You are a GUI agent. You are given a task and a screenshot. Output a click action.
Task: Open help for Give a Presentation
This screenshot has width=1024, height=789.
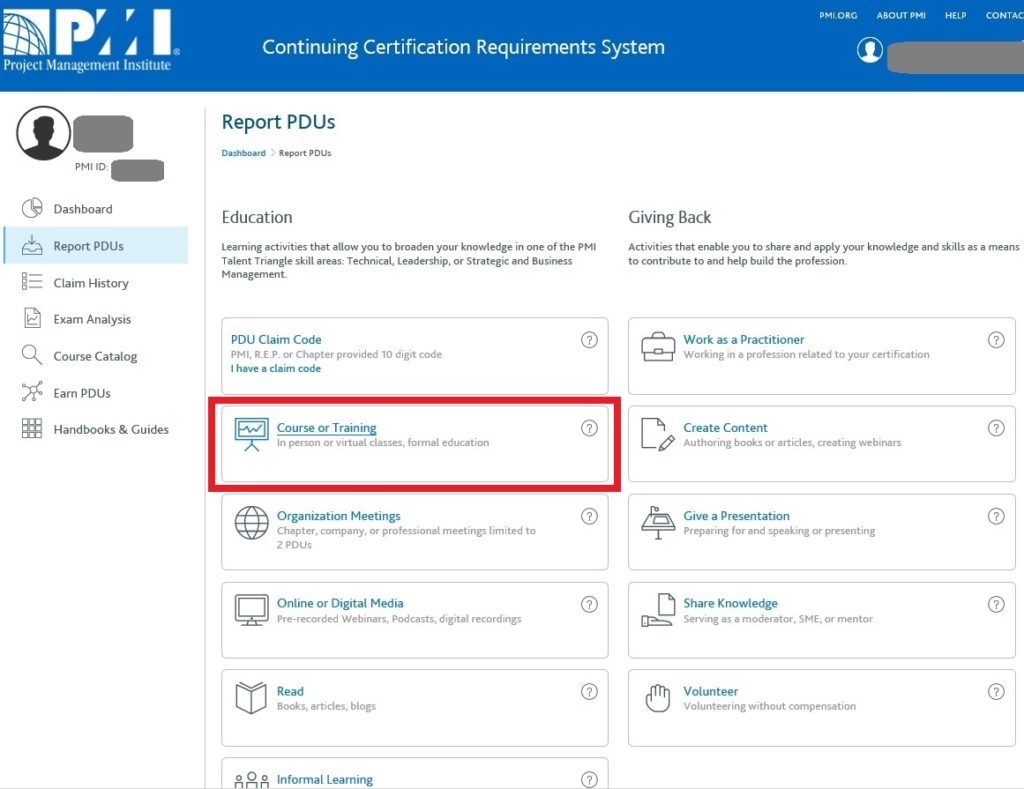point(996,516)
